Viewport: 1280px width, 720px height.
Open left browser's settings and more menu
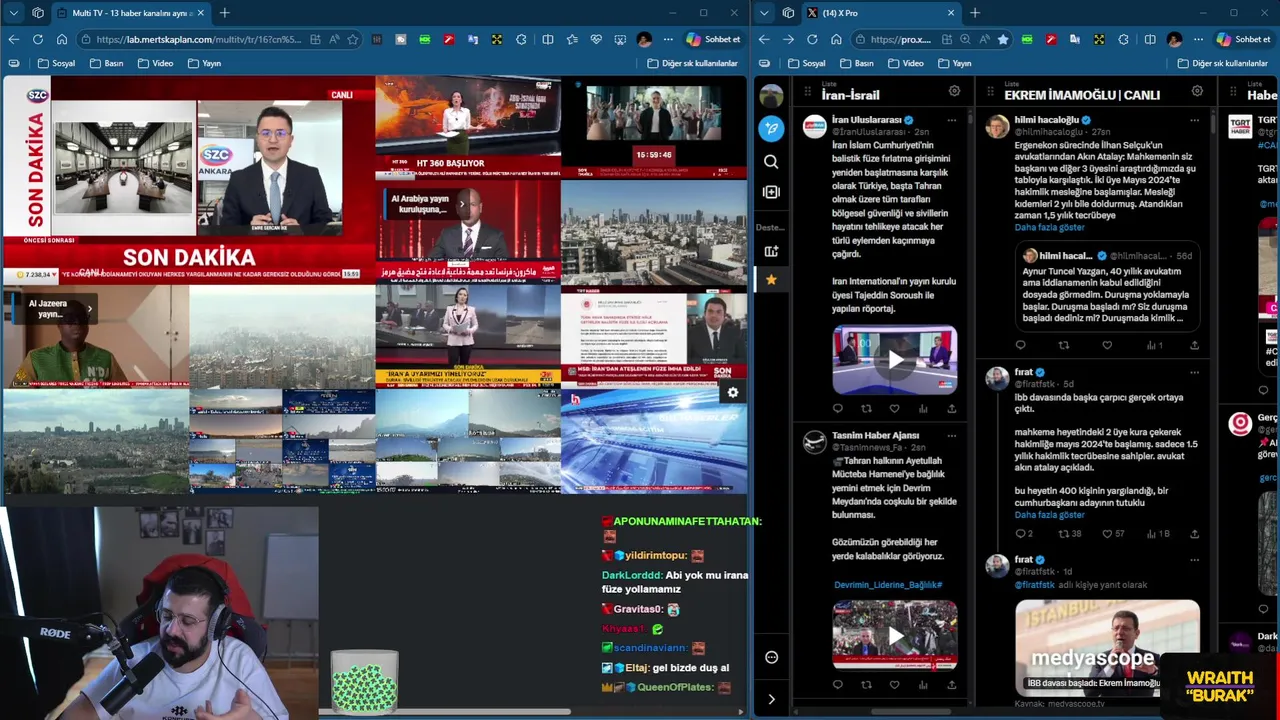pos(668,39)
